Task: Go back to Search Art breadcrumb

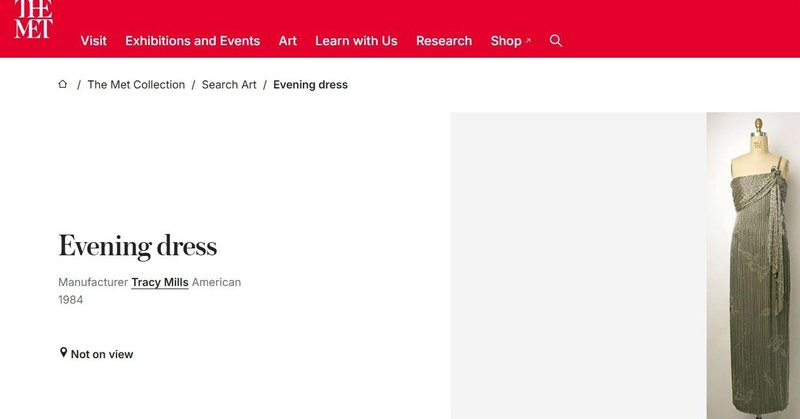Action: [x=229, y=85]
